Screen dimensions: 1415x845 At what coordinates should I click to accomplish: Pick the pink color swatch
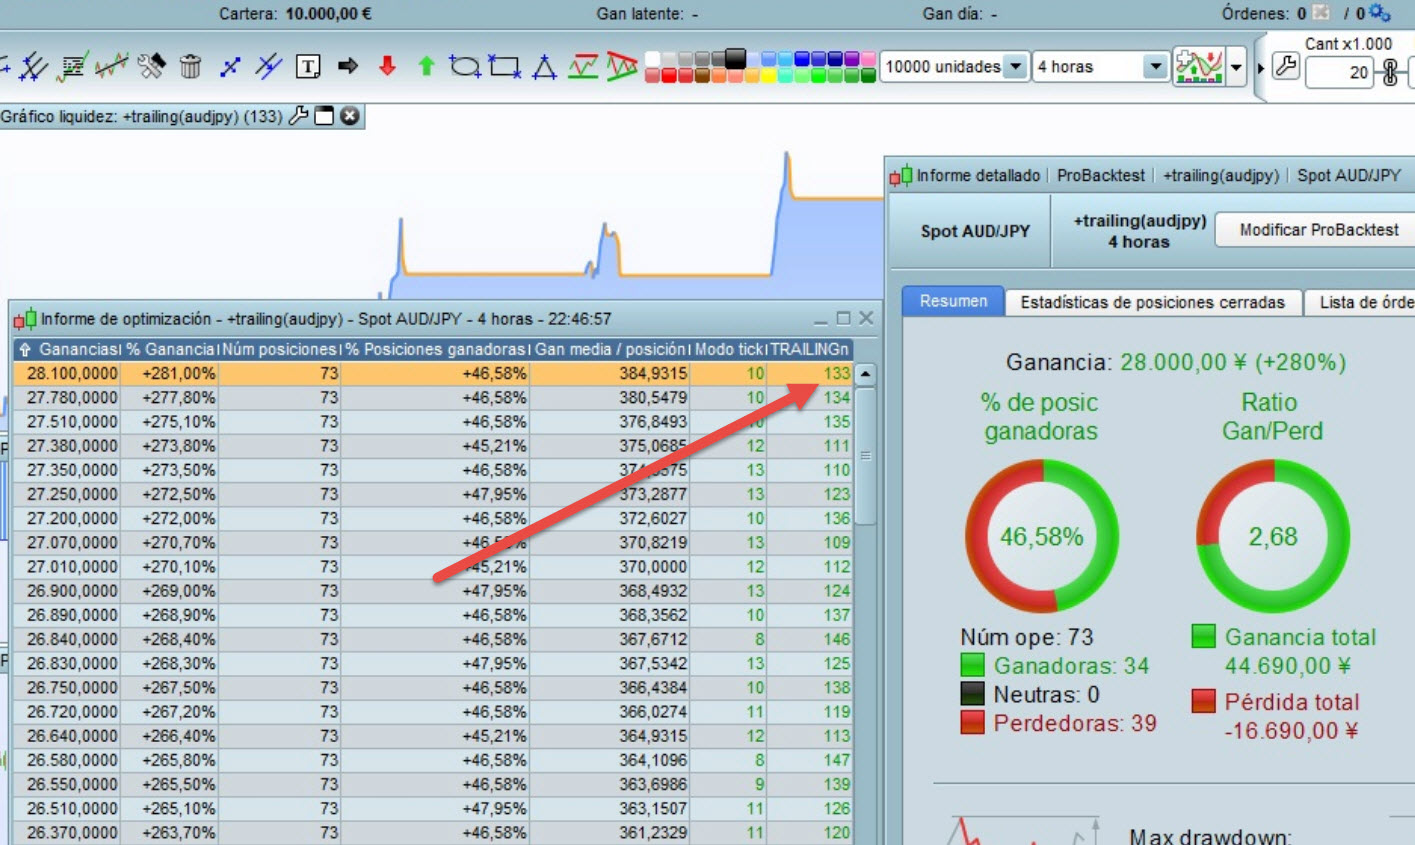tap(867, 59)
